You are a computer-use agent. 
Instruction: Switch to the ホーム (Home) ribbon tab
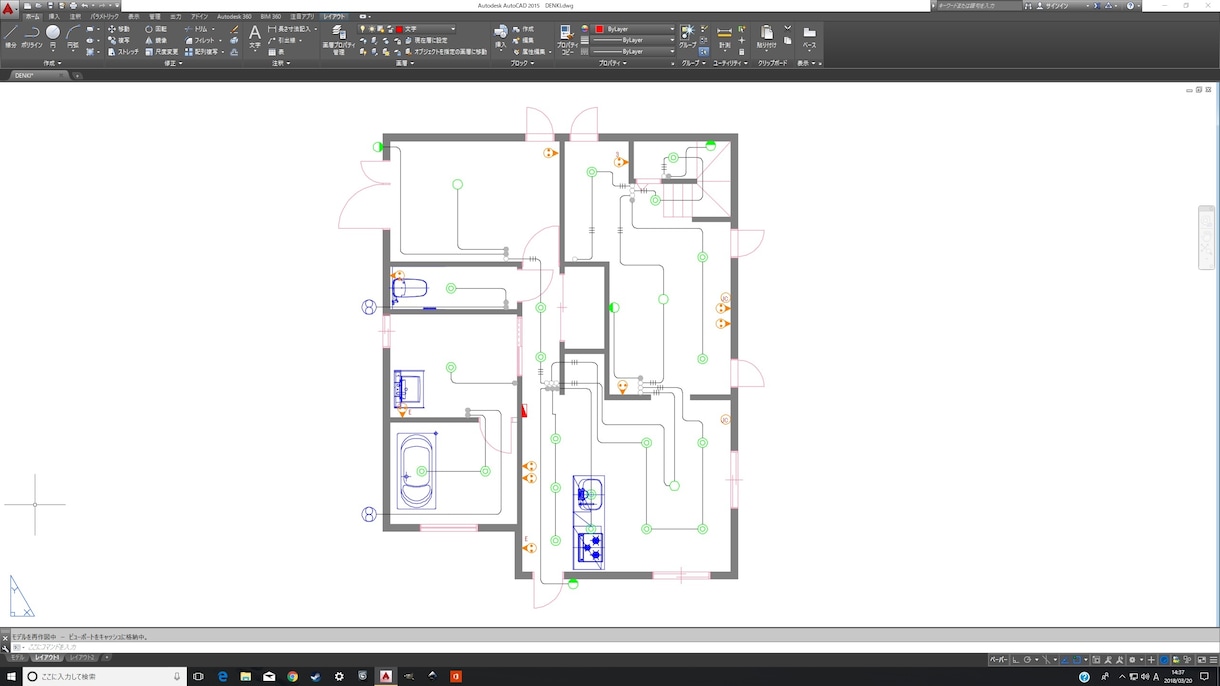coord(33,17)
